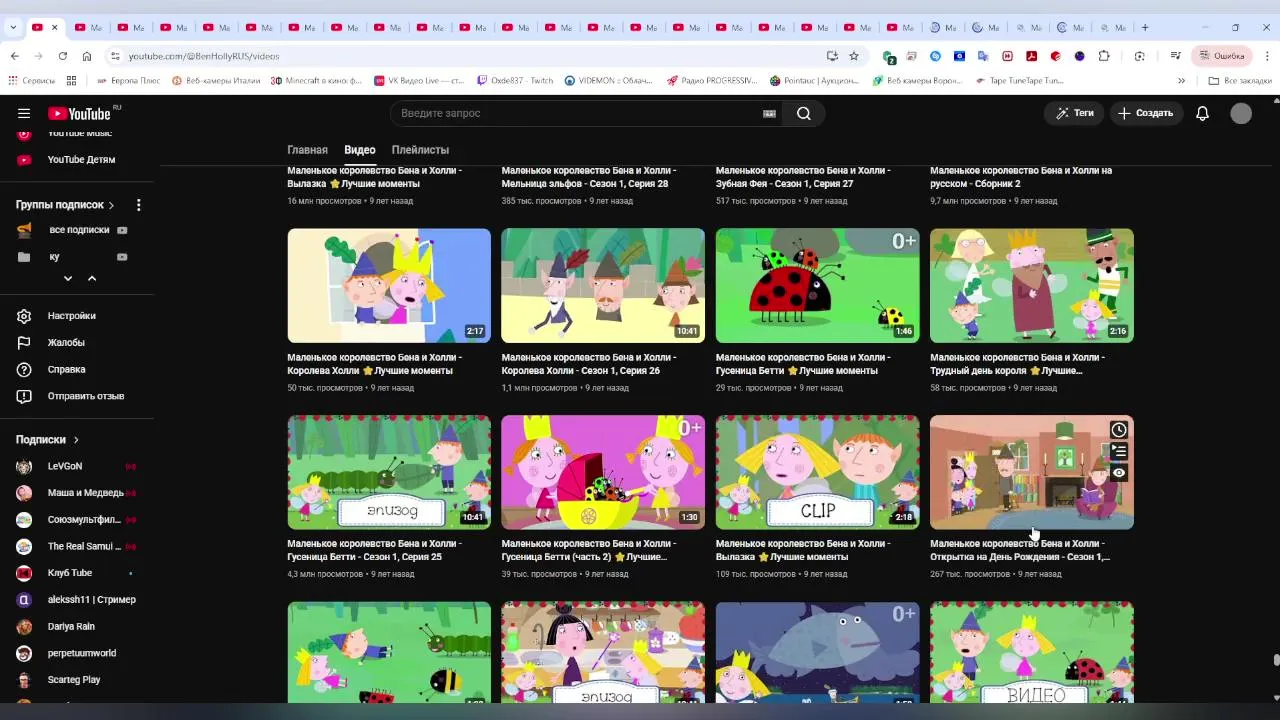
Task: Click the browser back arrow
Action: coord(14,56)
